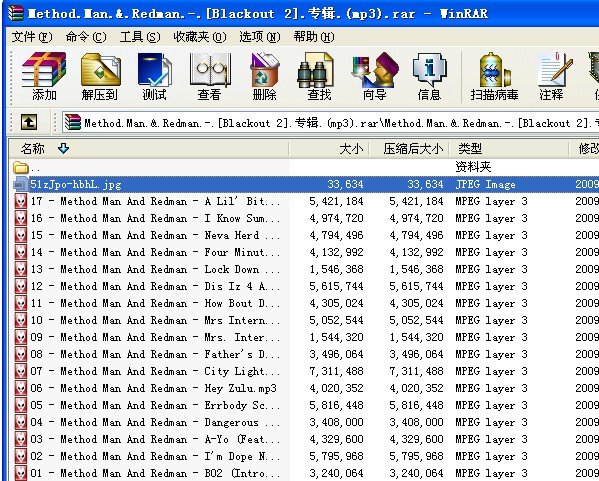599x481 pixels.
Task: Sort by the 大小 column header
Action: 329,148
